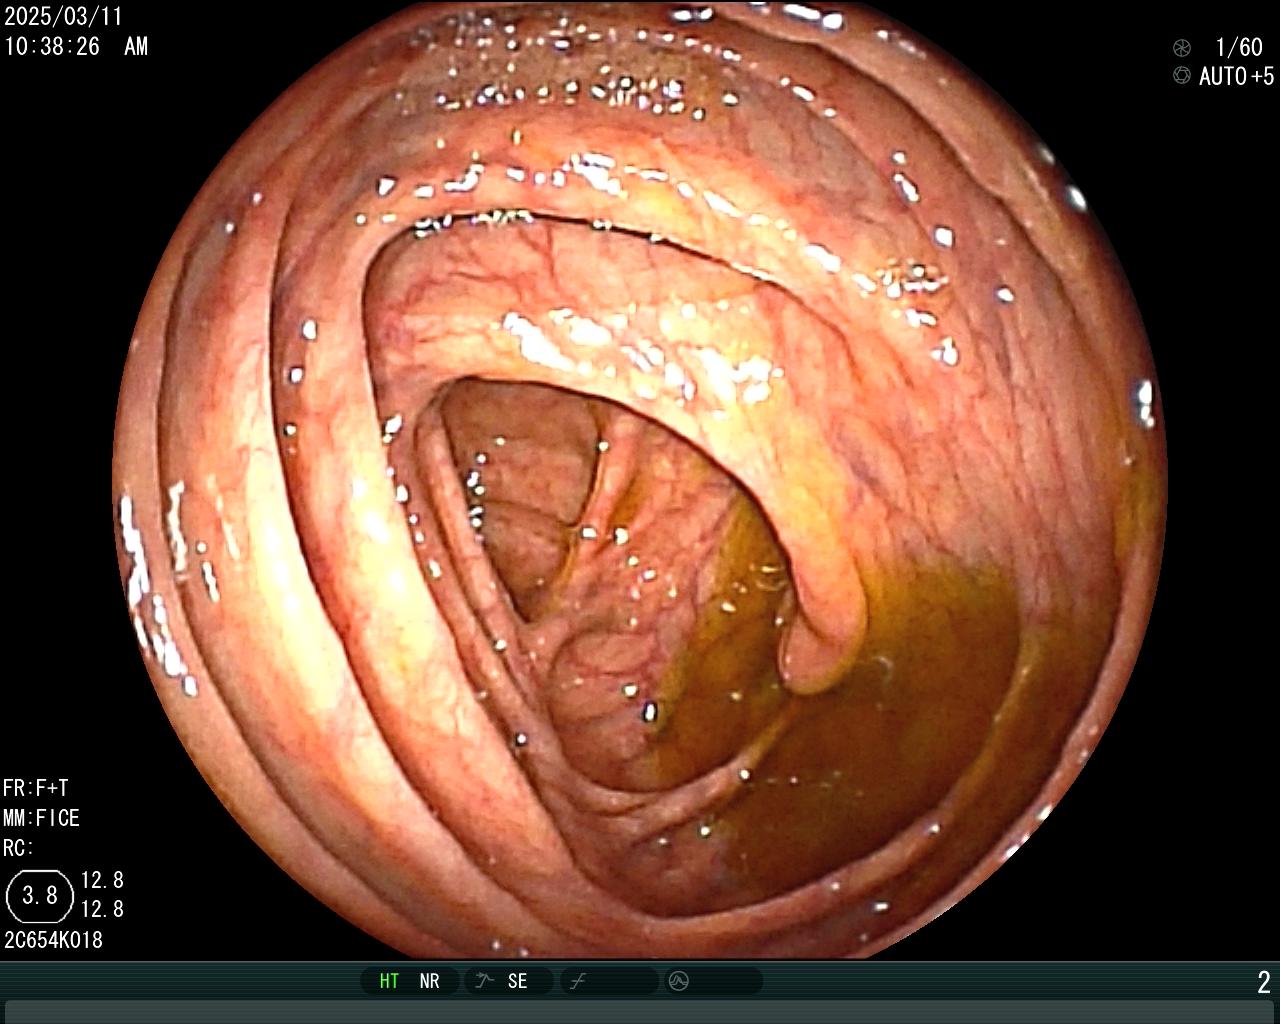Click the upper 12.8 diameter value
This screenshot has height=1024, width=1280.
(102, 880)
